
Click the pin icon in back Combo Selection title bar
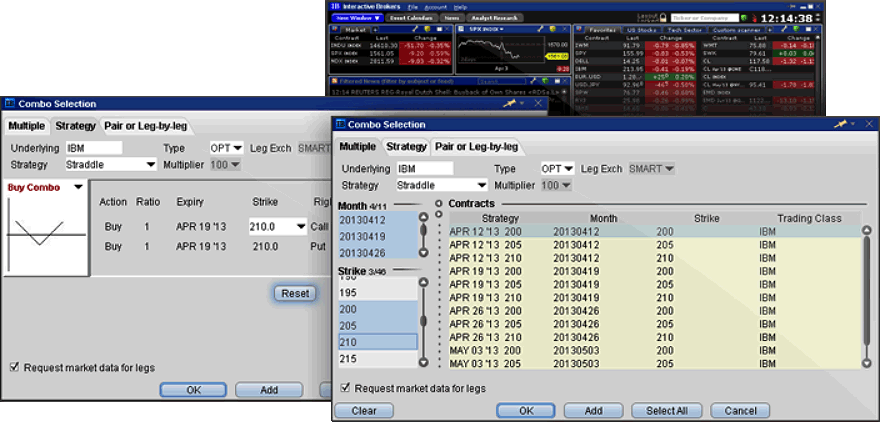(x=510, y=103)
